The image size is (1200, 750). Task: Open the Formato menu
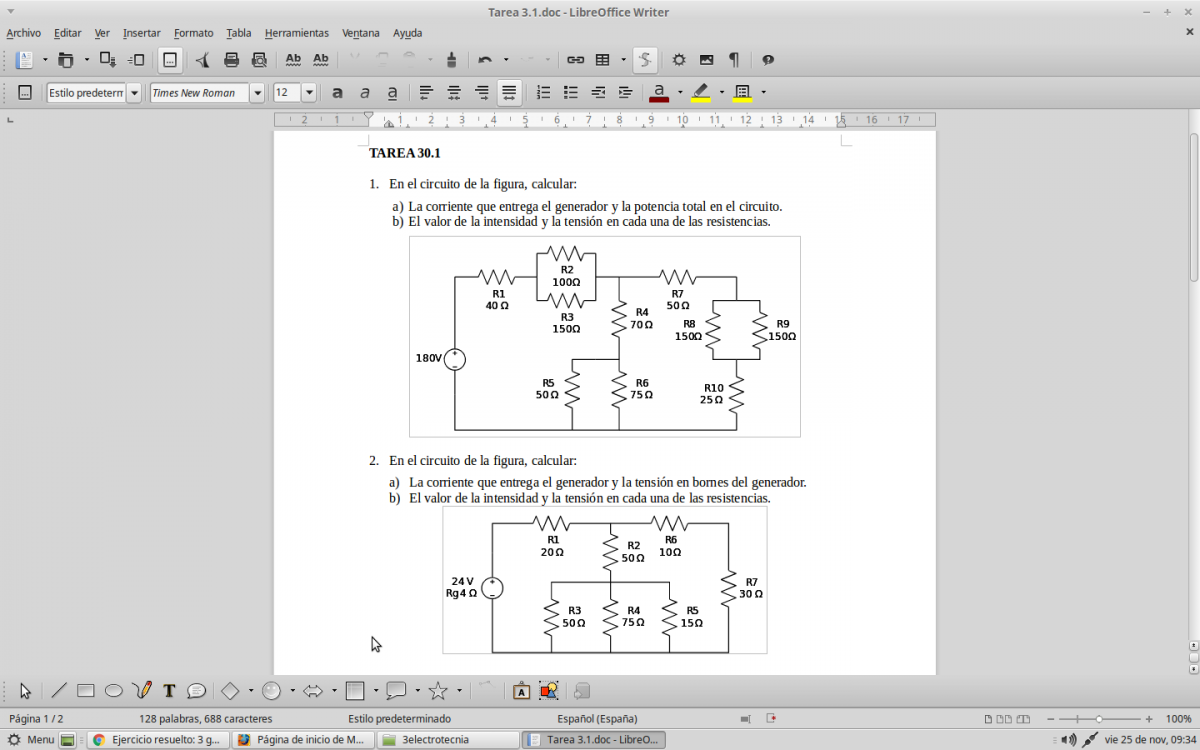point(193,33)
